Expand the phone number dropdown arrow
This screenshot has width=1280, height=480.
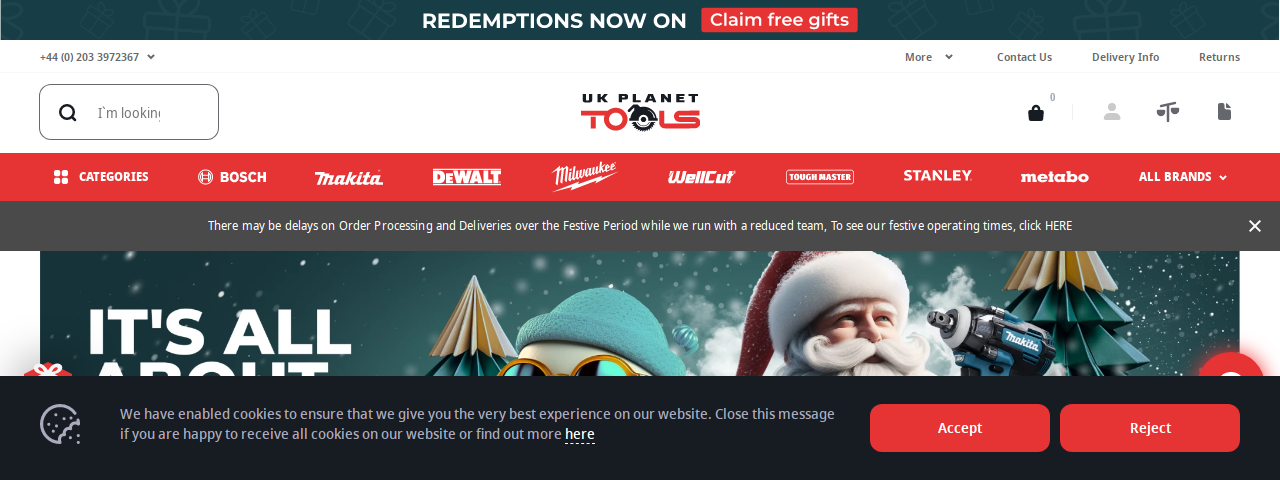151,57
